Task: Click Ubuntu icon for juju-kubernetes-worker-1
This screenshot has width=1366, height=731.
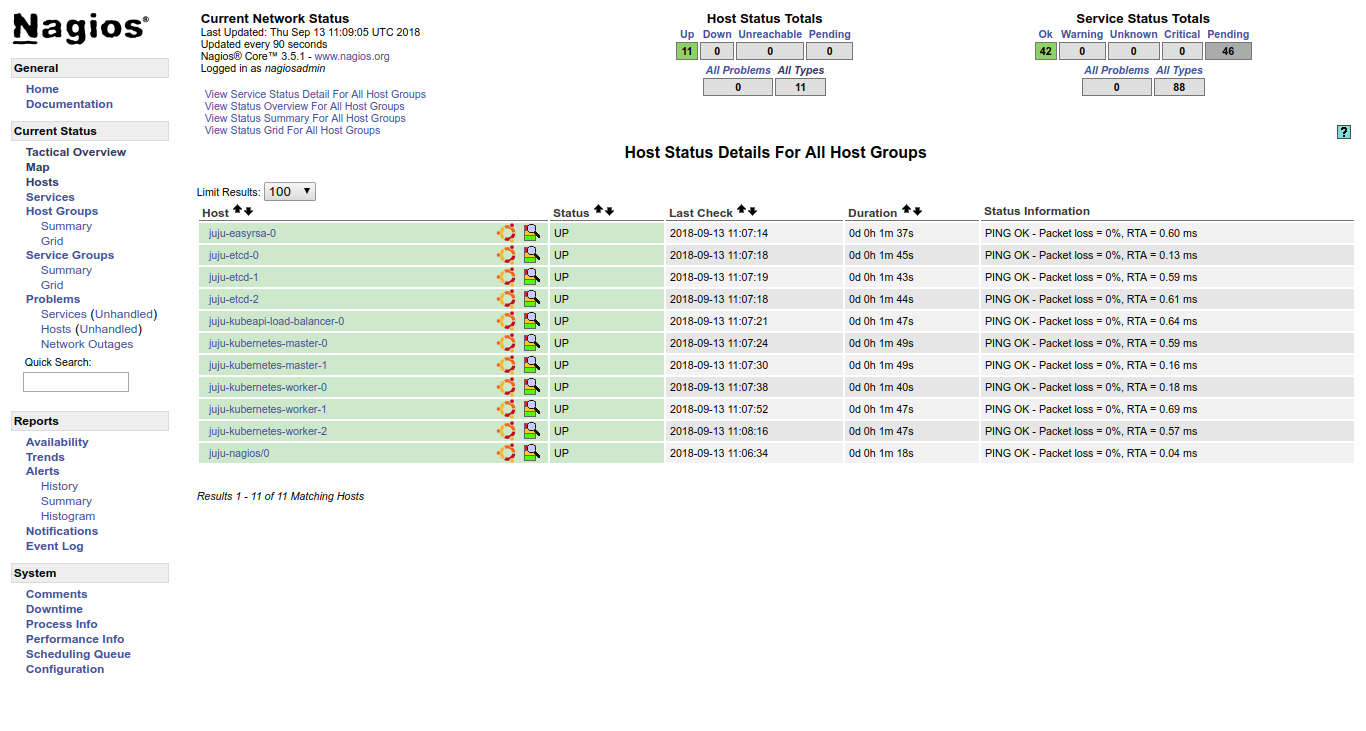Action: pyautogui.click(x=506, y=409)
